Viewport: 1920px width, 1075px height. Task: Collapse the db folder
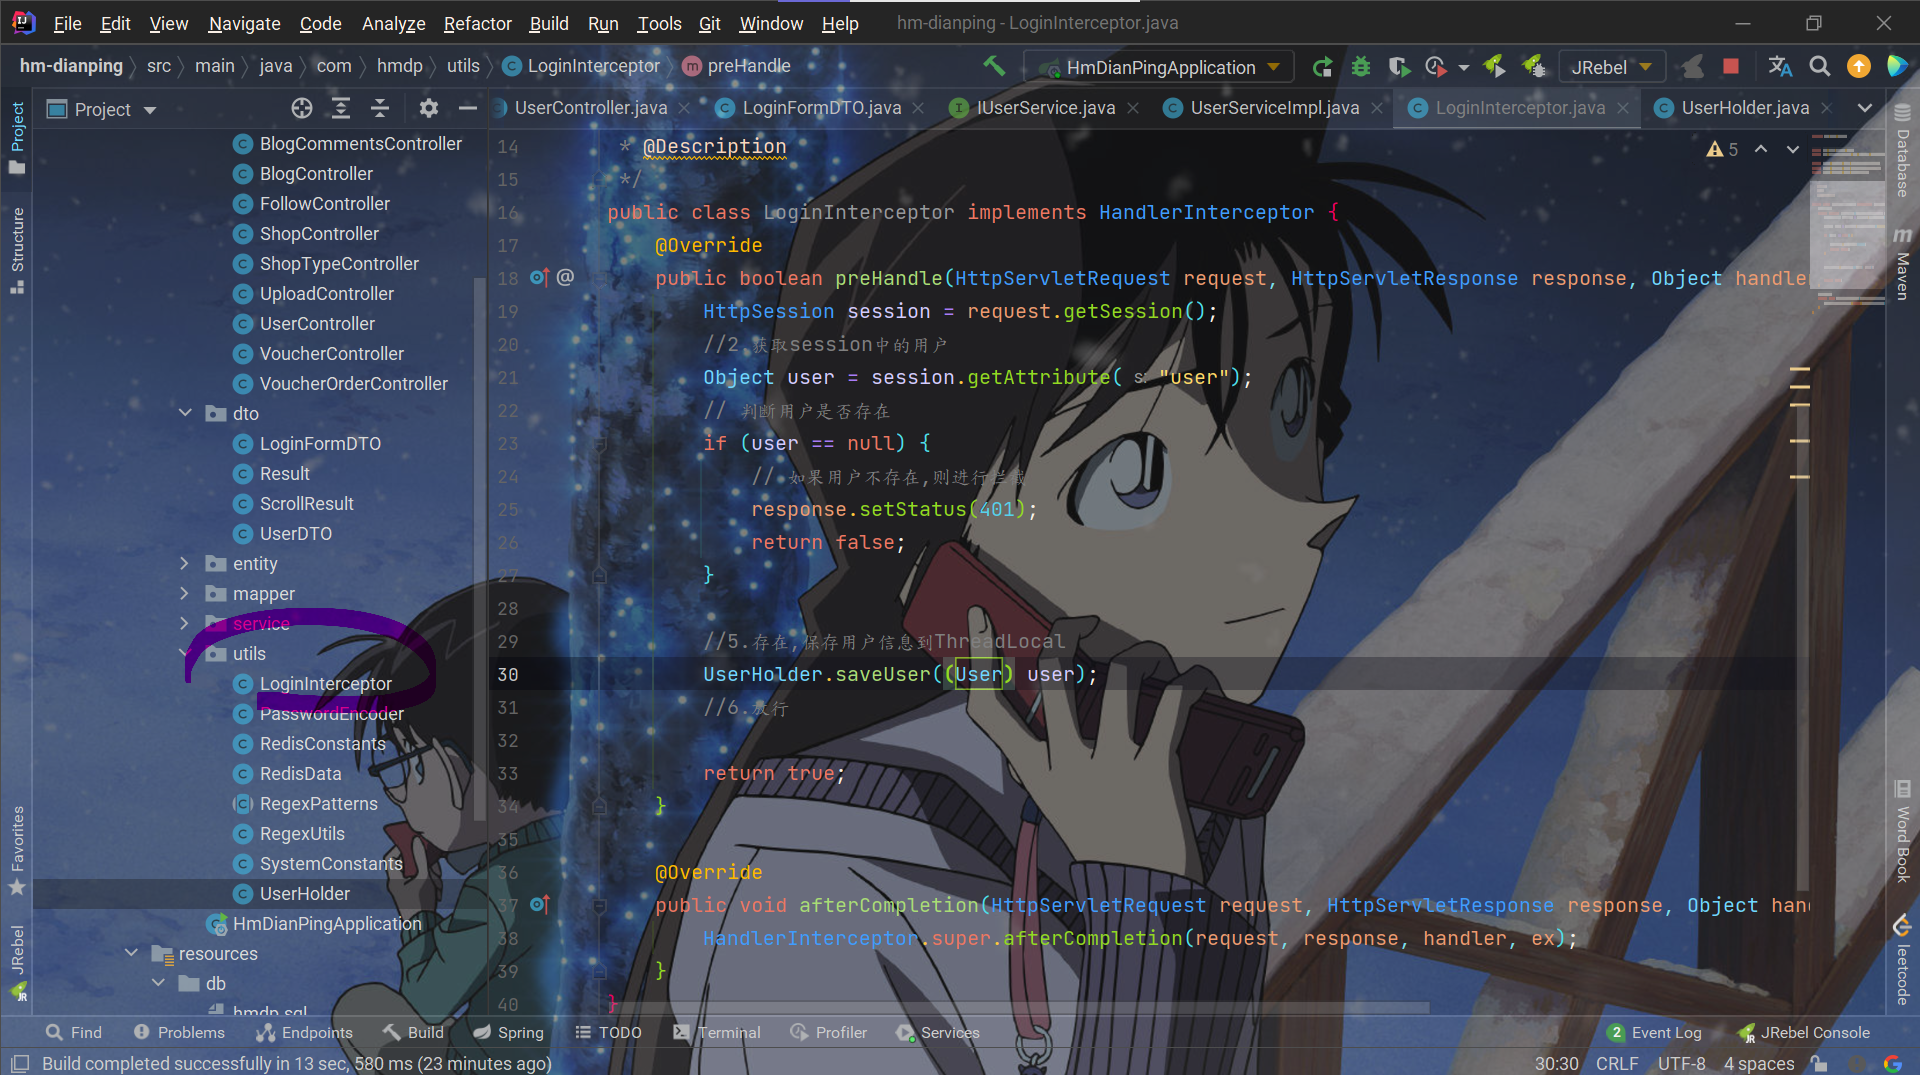tap(158, 983)
